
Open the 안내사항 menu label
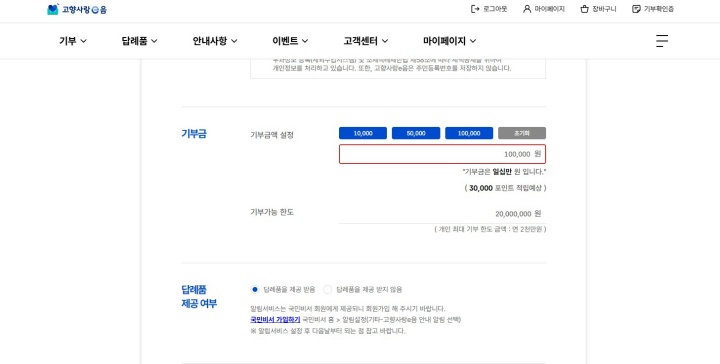point(210,41)
